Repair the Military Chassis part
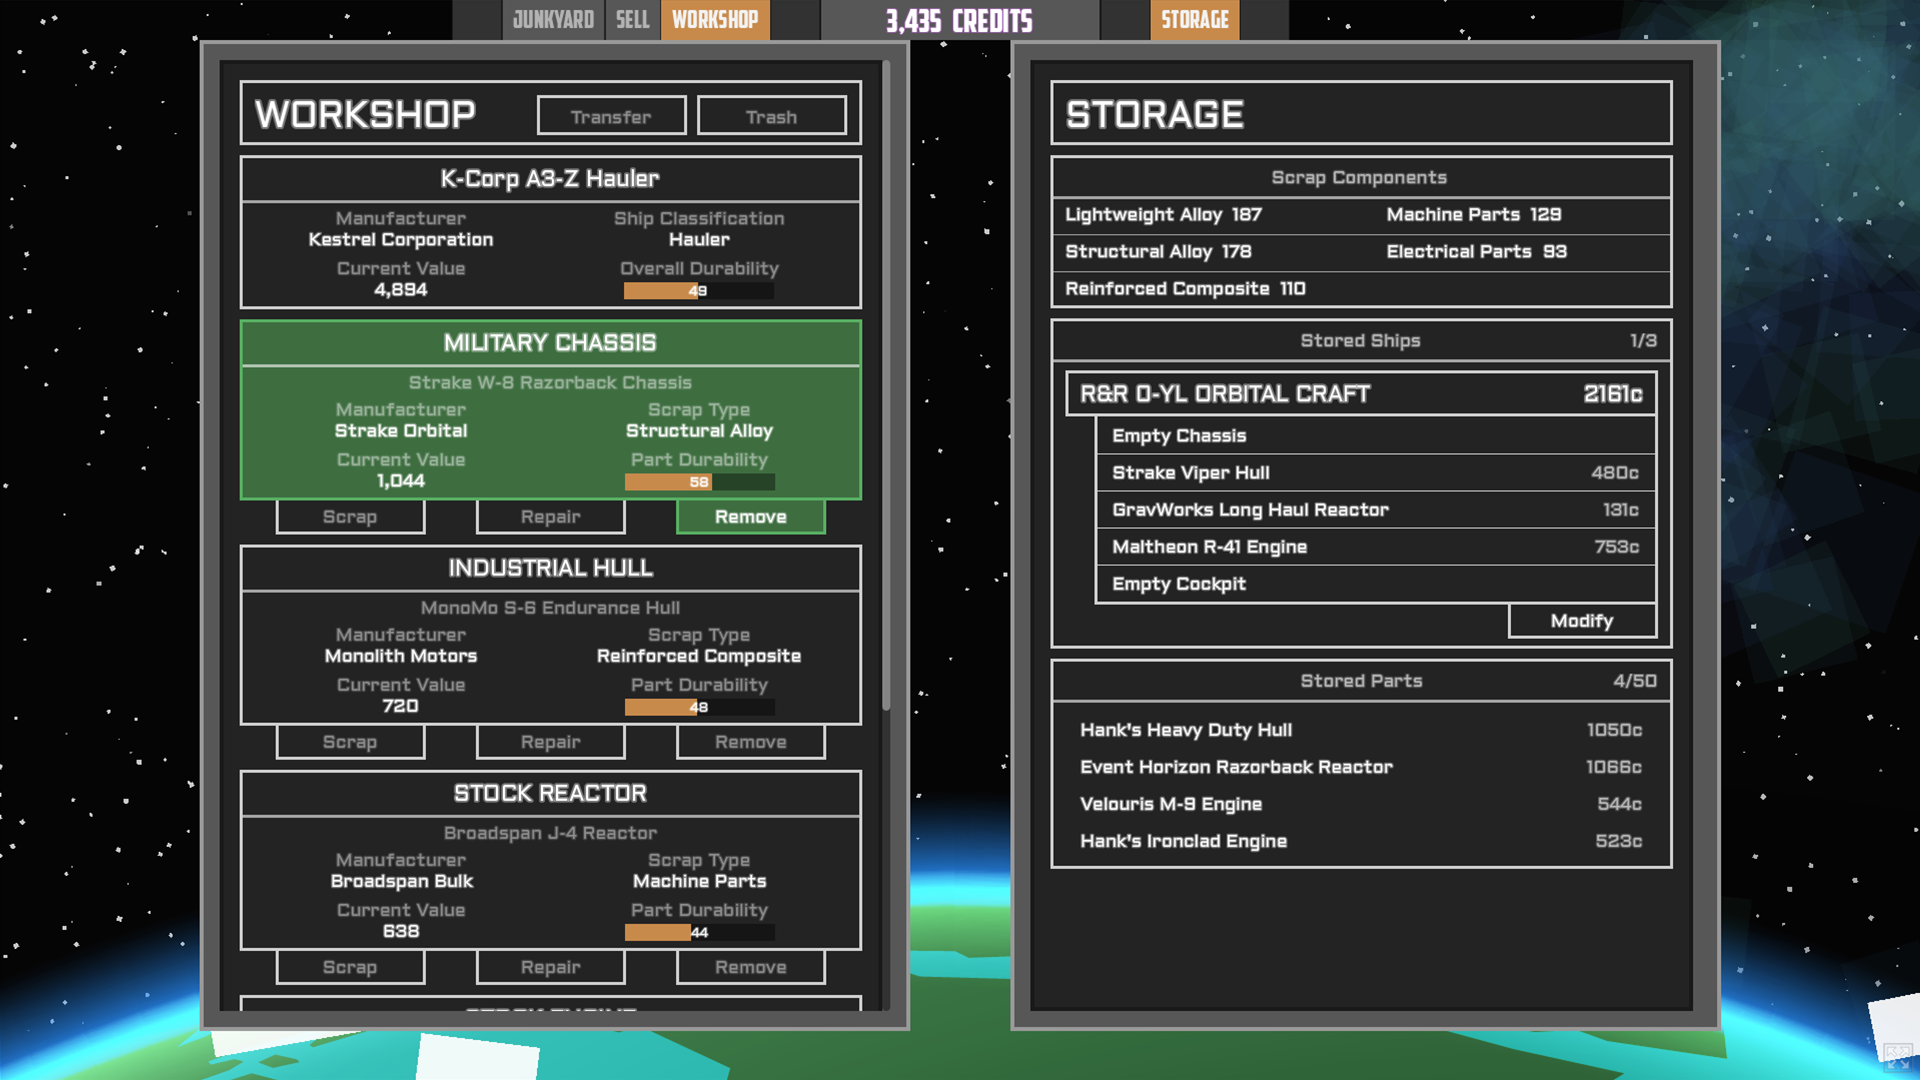The height and width of the screenshot is (1080, 1920). point(550,517)
